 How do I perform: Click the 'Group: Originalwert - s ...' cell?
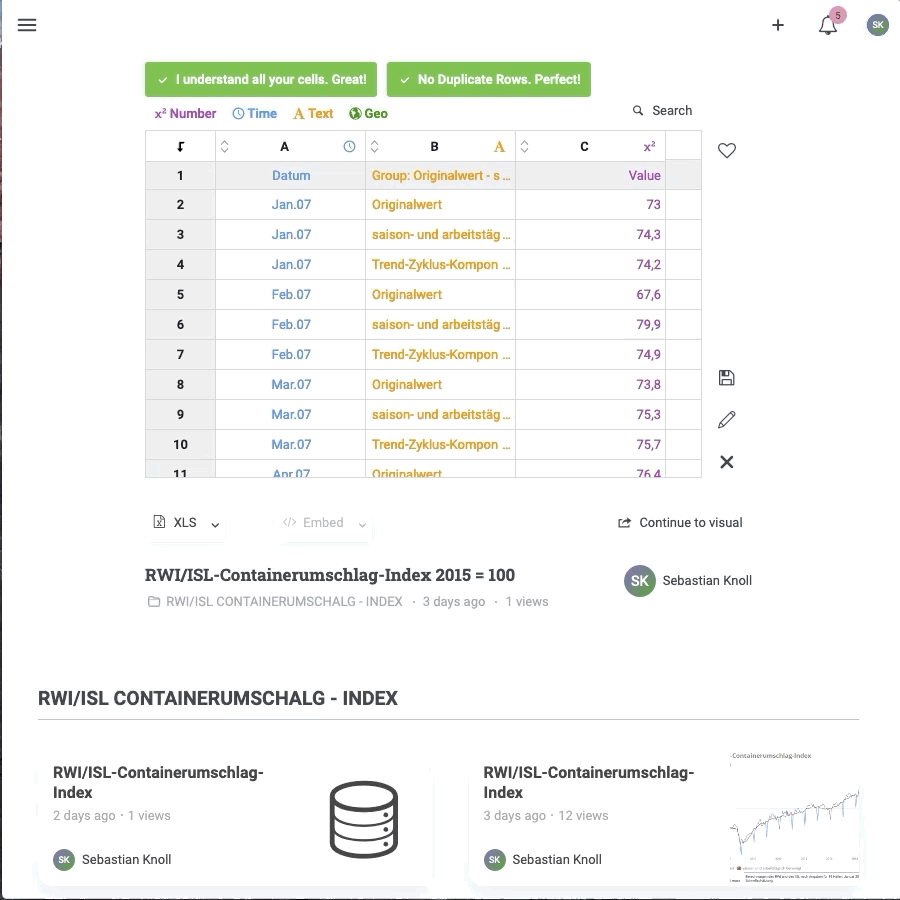(x=440, y=176)
